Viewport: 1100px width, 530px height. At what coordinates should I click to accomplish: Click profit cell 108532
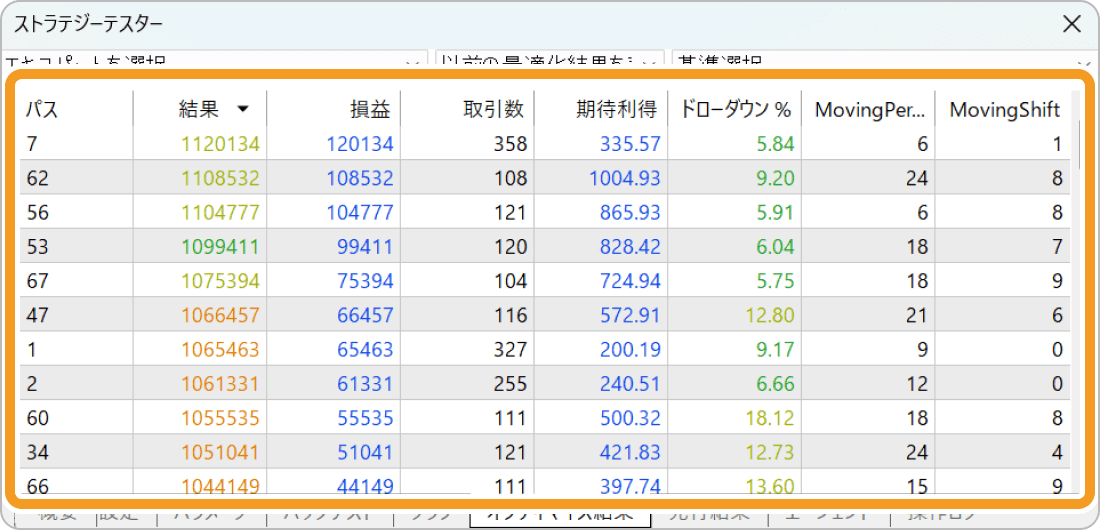(360, 178)
